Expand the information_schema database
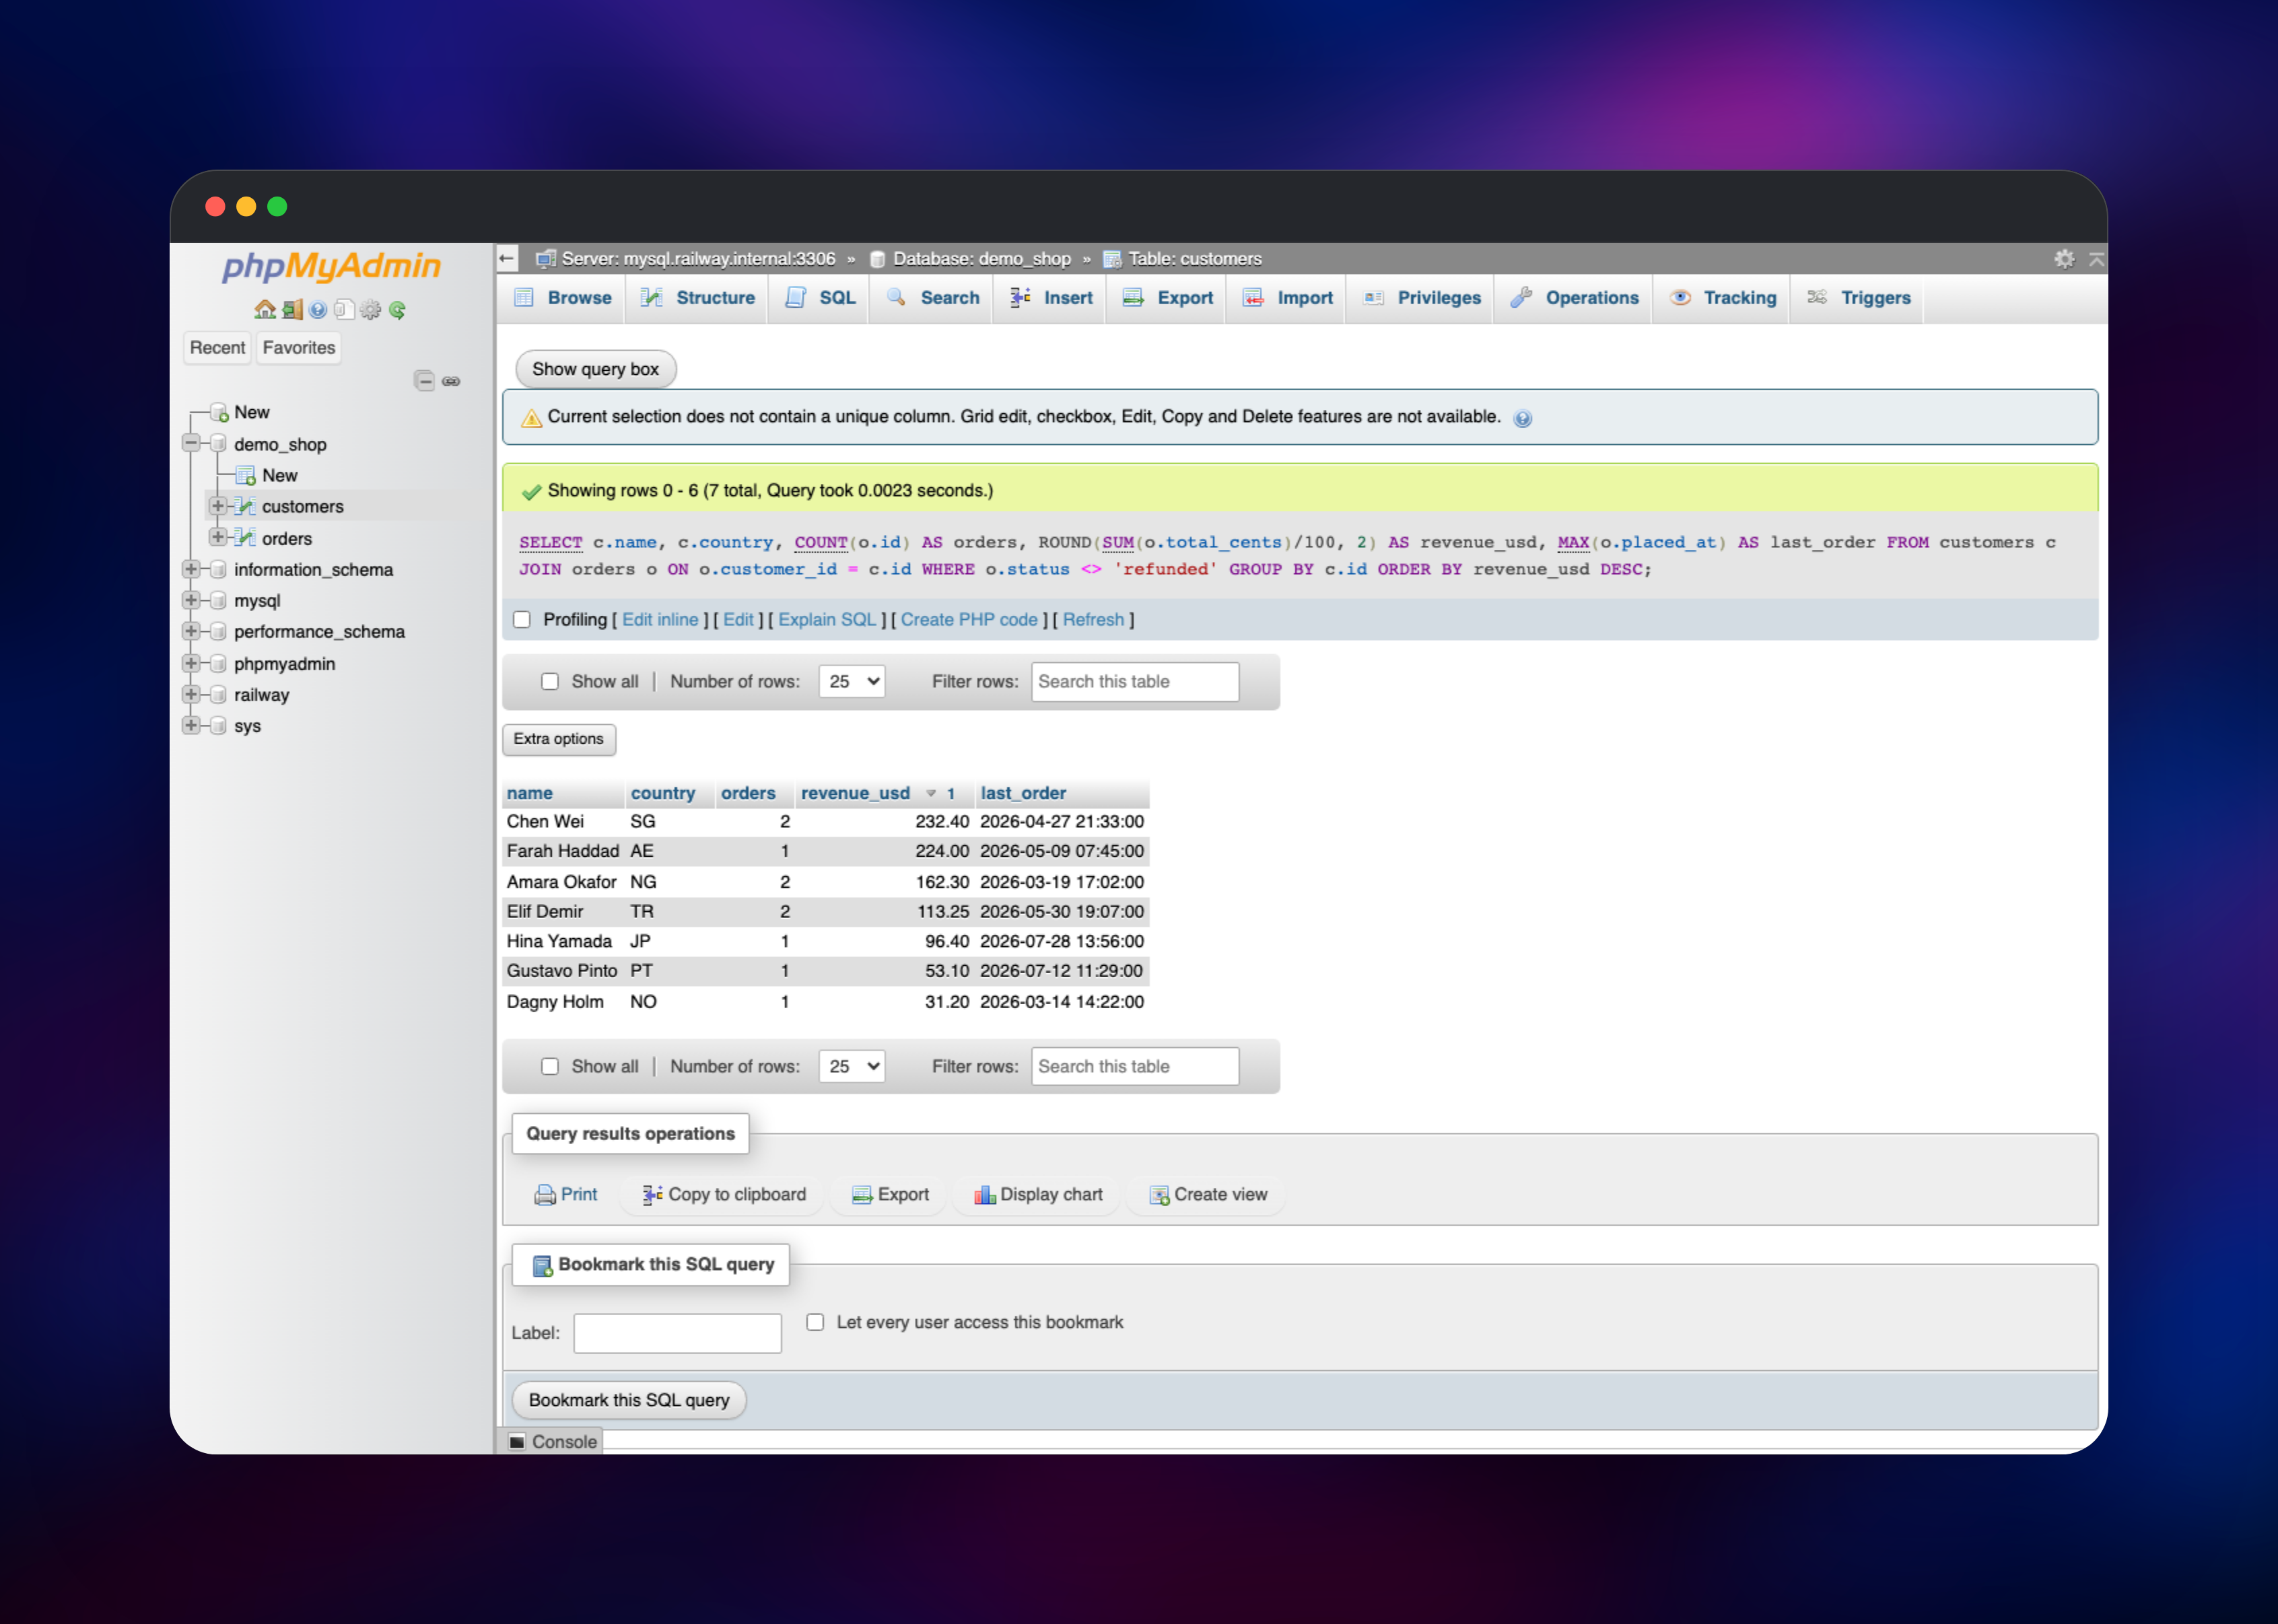2278x1624 pixels. (x=191, y=569)
